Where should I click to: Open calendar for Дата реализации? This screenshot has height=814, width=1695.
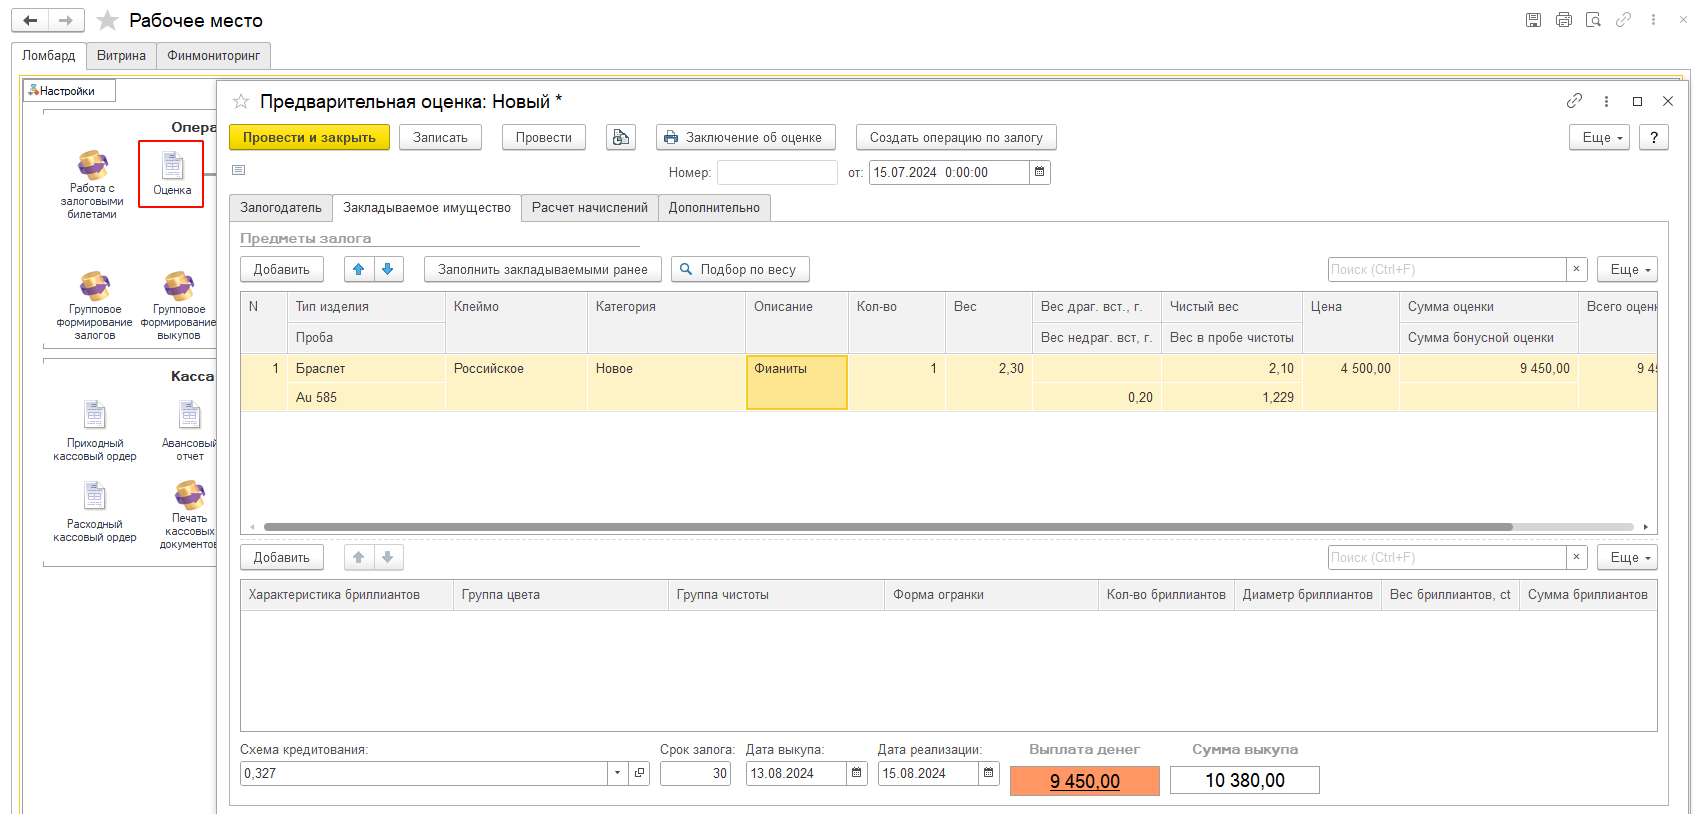coord(989,773)
